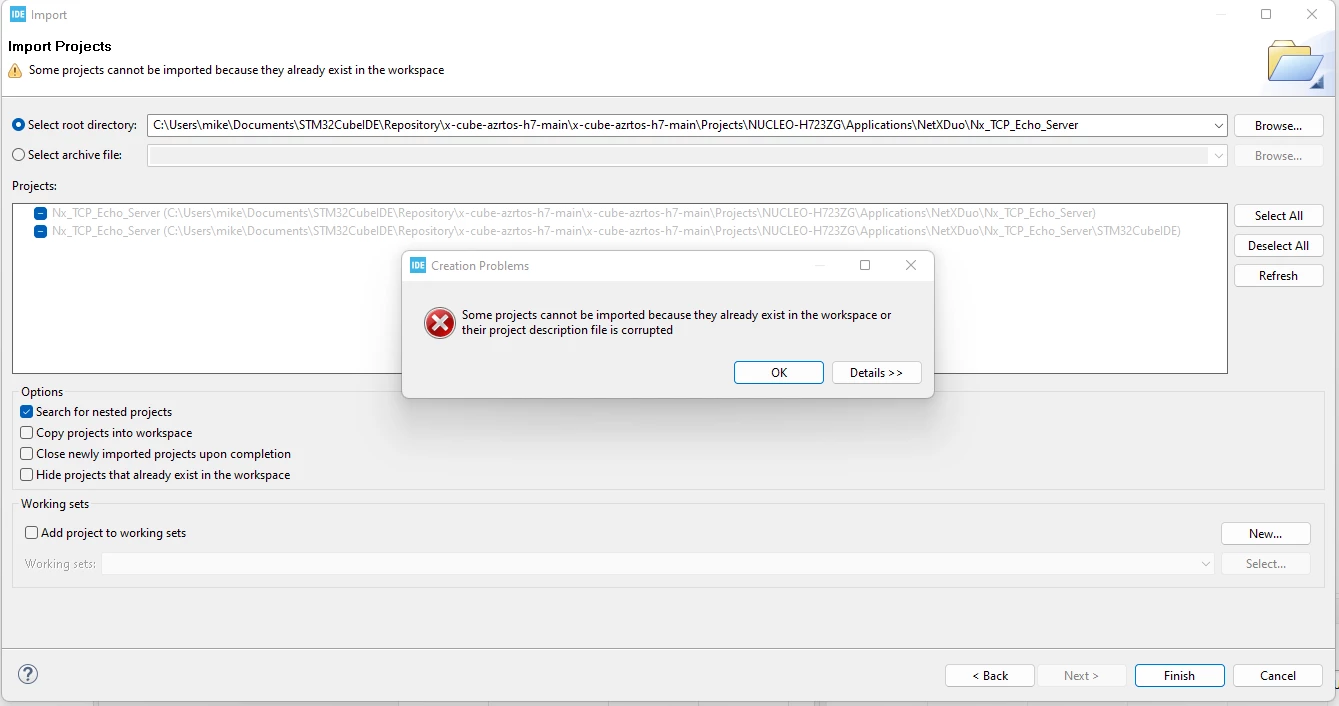Enable Copy projects into workspace
Image resolution: width=1339 pixels, height=706 pixels.
(x=27, y=433)
